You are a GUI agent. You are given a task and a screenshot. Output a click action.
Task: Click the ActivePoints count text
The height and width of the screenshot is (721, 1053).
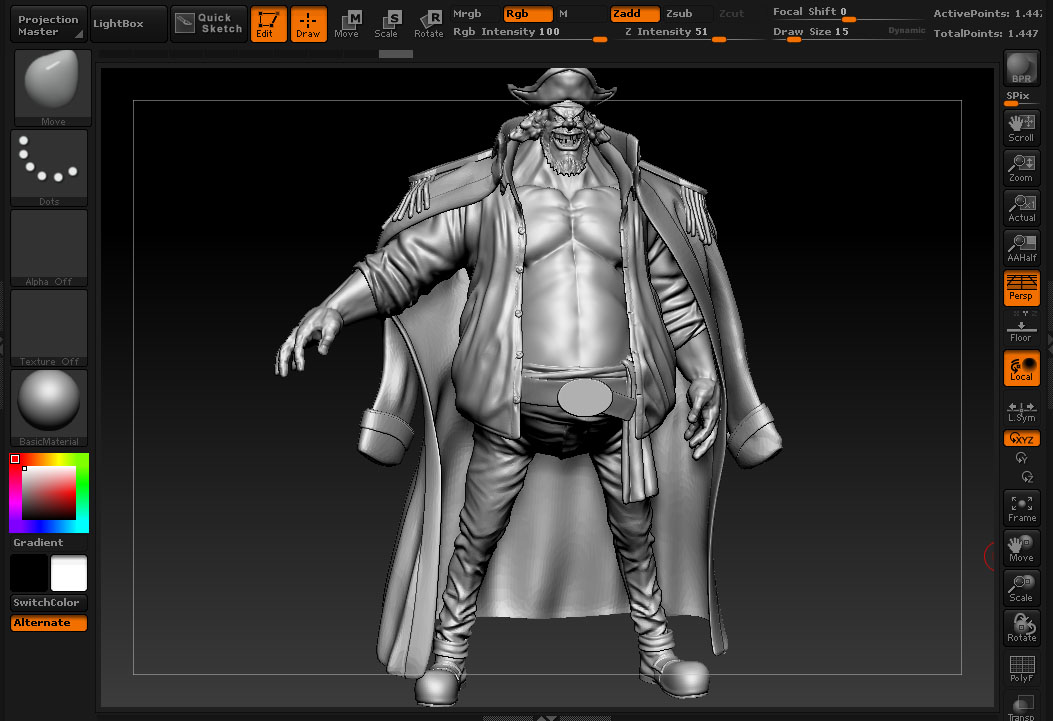click(987, 13)
